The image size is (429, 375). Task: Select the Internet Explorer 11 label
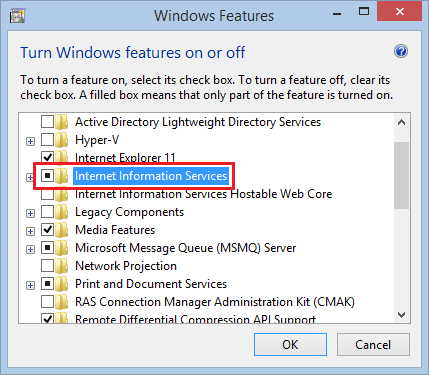(x=125, y=157)
